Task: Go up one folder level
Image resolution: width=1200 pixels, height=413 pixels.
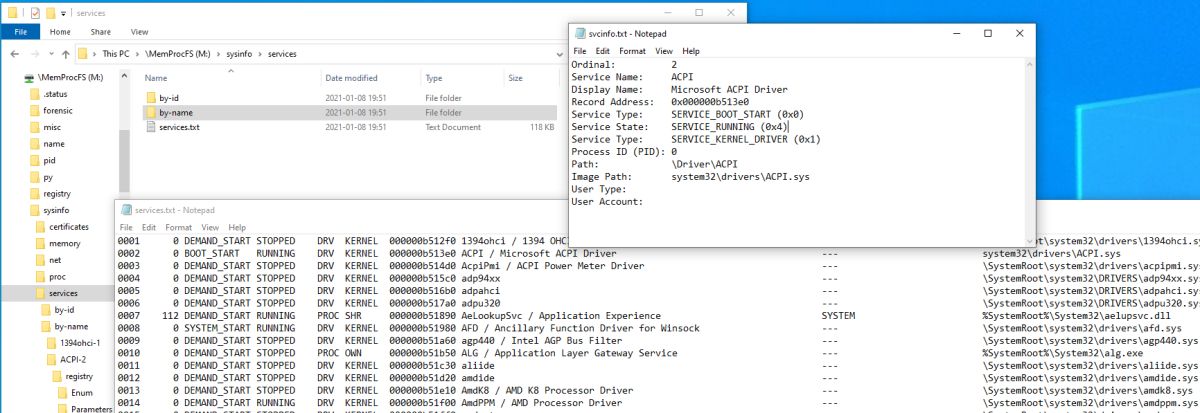Action: (66, 53)
